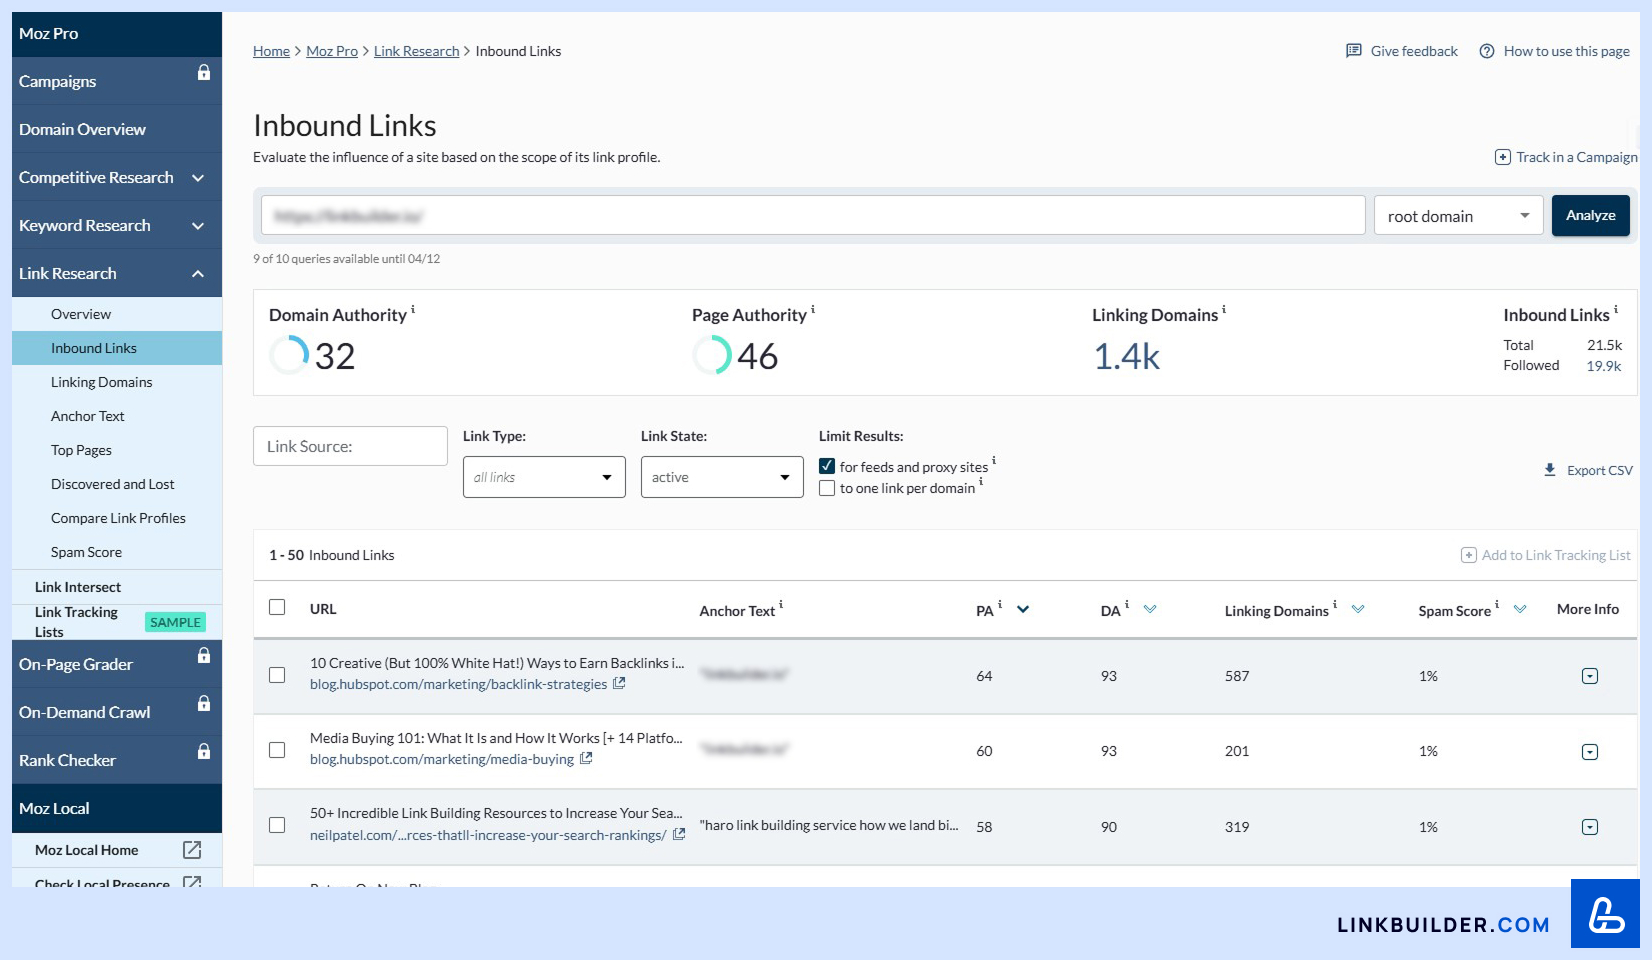Click the PA column info icon
1652x960 pixels.
[1000, 605]
